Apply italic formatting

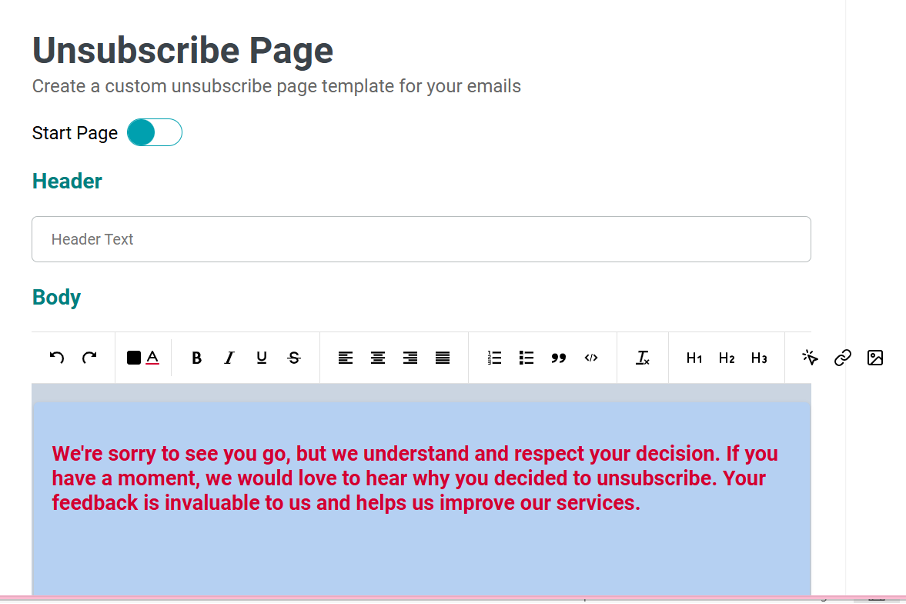229,358
